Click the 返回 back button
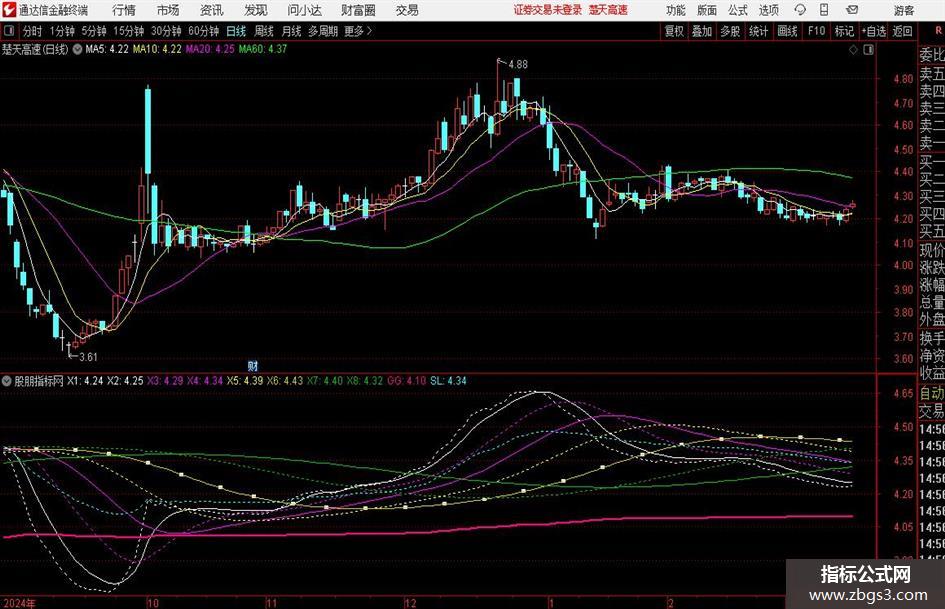 click(902, 31)
